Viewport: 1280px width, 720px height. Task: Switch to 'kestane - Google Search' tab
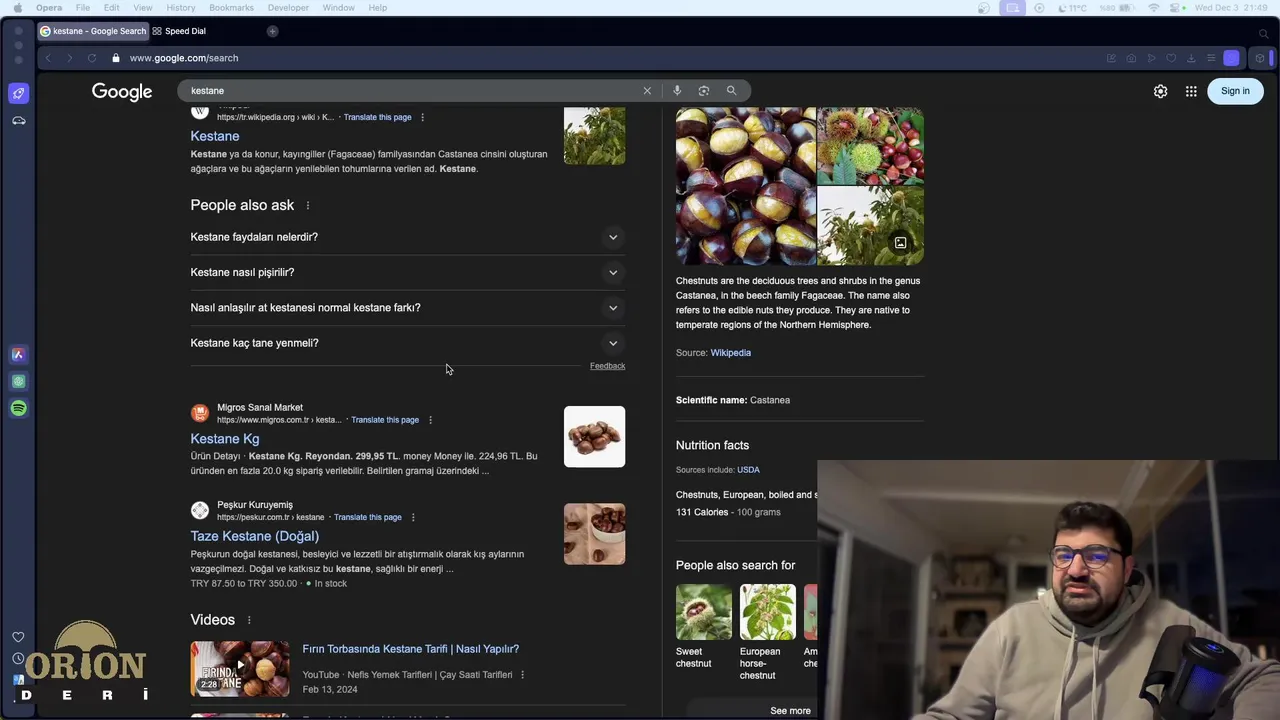93,31
